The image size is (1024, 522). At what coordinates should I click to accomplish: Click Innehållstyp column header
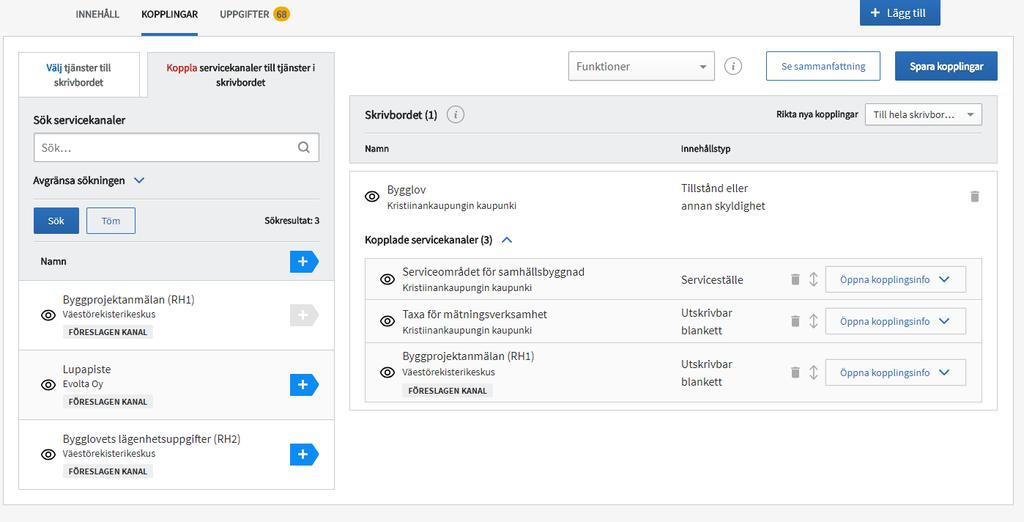tap(705, 149)
